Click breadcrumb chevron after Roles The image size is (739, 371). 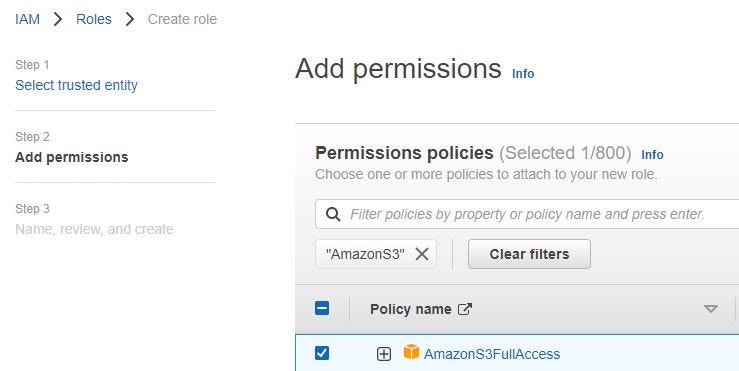(x=130, y=19)
